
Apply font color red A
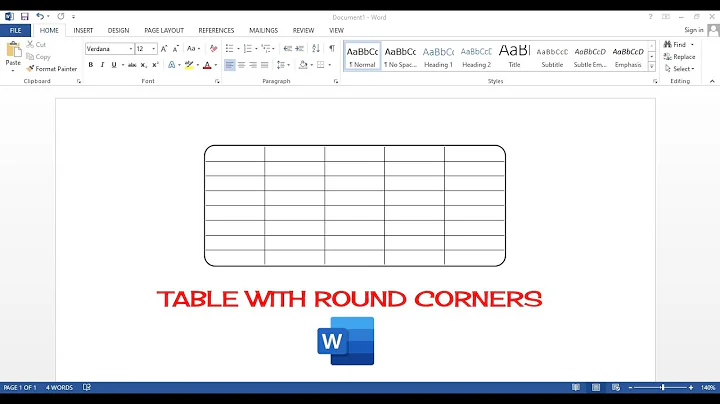point(207,65)
